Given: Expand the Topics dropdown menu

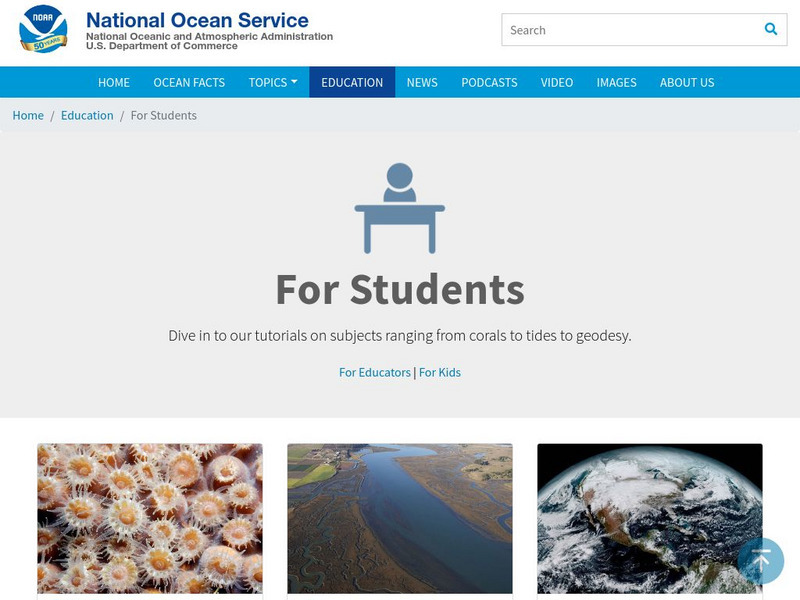Looking at the screenshot, I should click(x=273, y=82).
